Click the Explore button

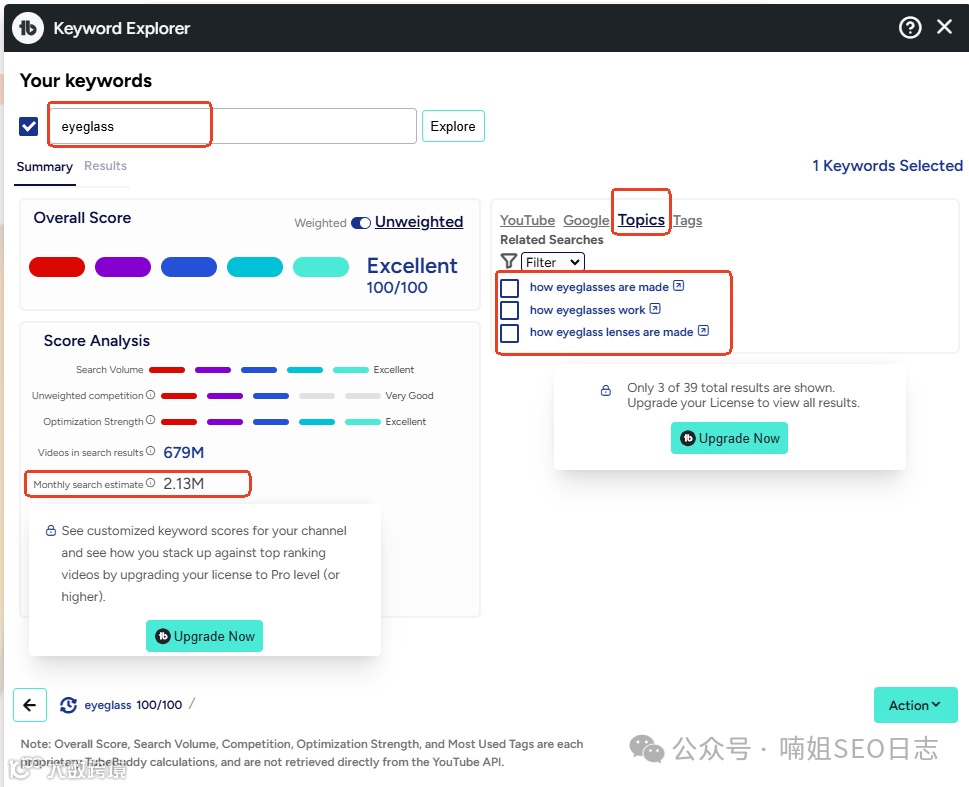coord(453,126)
